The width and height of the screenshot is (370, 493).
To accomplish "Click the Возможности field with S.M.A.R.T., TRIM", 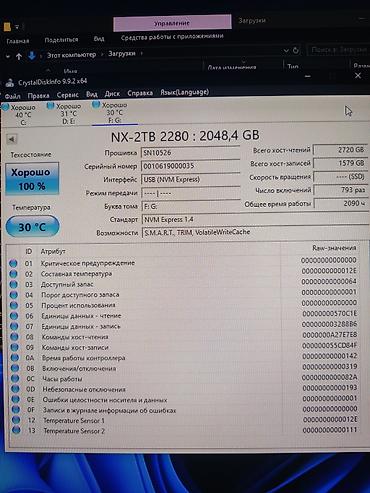I will [x=255, y=232].
